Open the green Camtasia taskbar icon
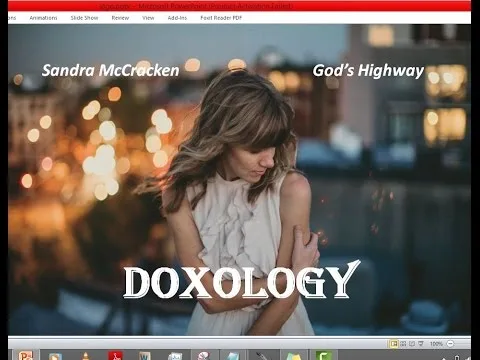This screenshot has width=480, height=360. point(324,355)
